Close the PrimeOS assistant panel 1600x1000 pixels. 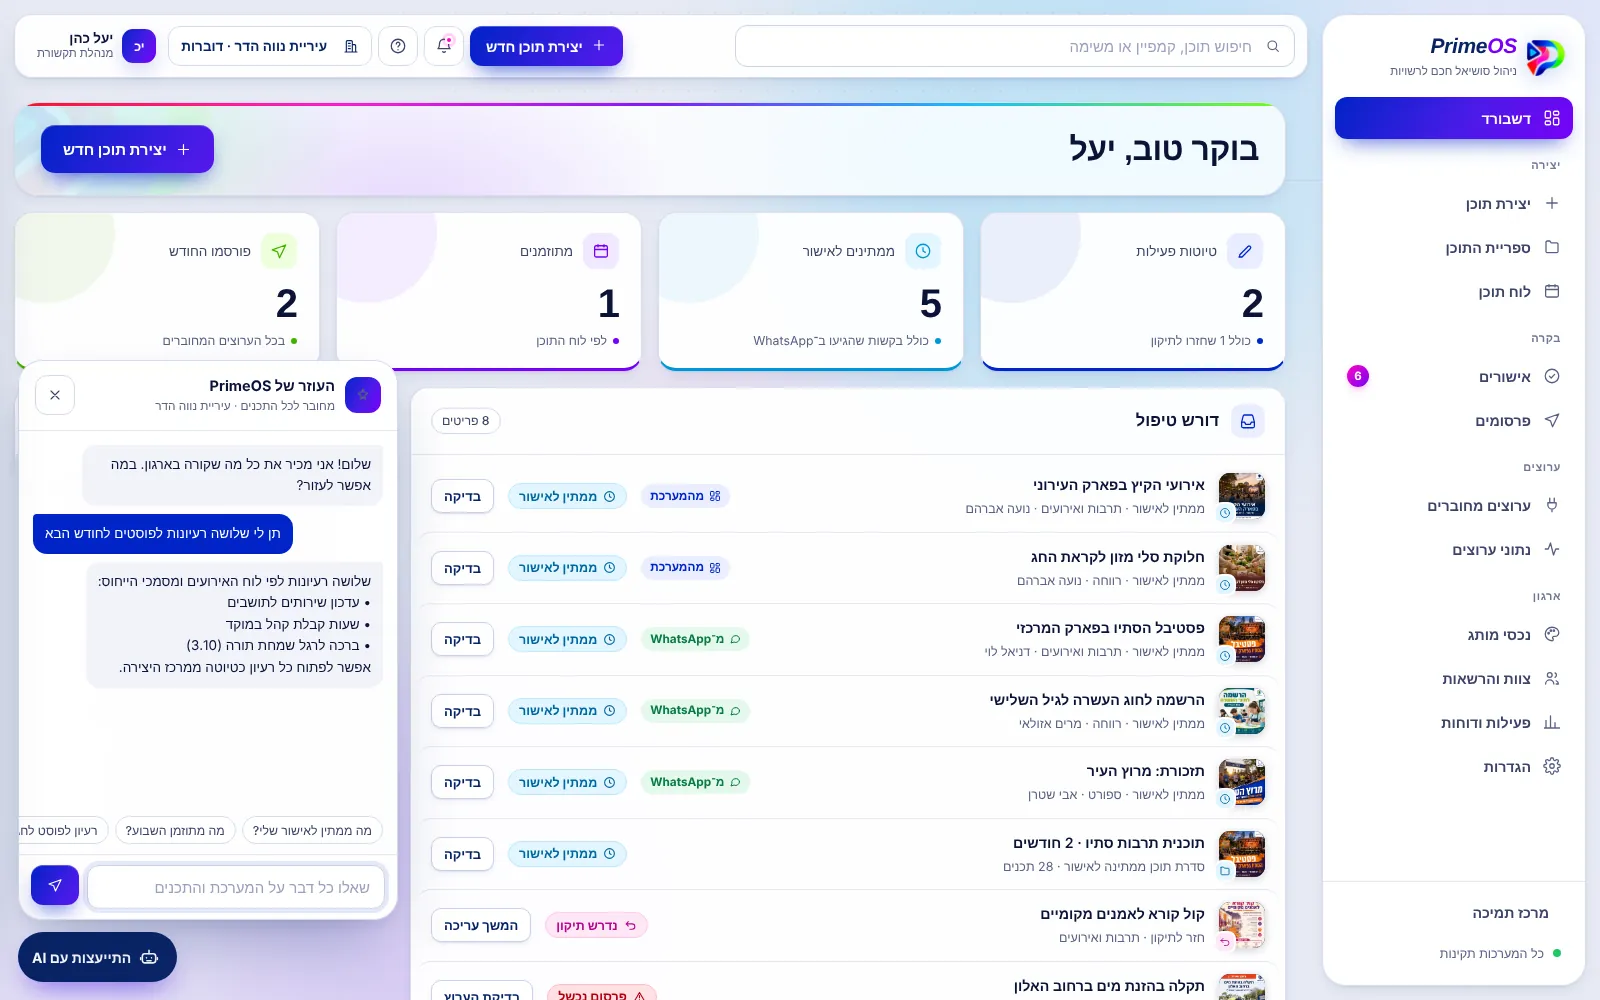(55, 395)
